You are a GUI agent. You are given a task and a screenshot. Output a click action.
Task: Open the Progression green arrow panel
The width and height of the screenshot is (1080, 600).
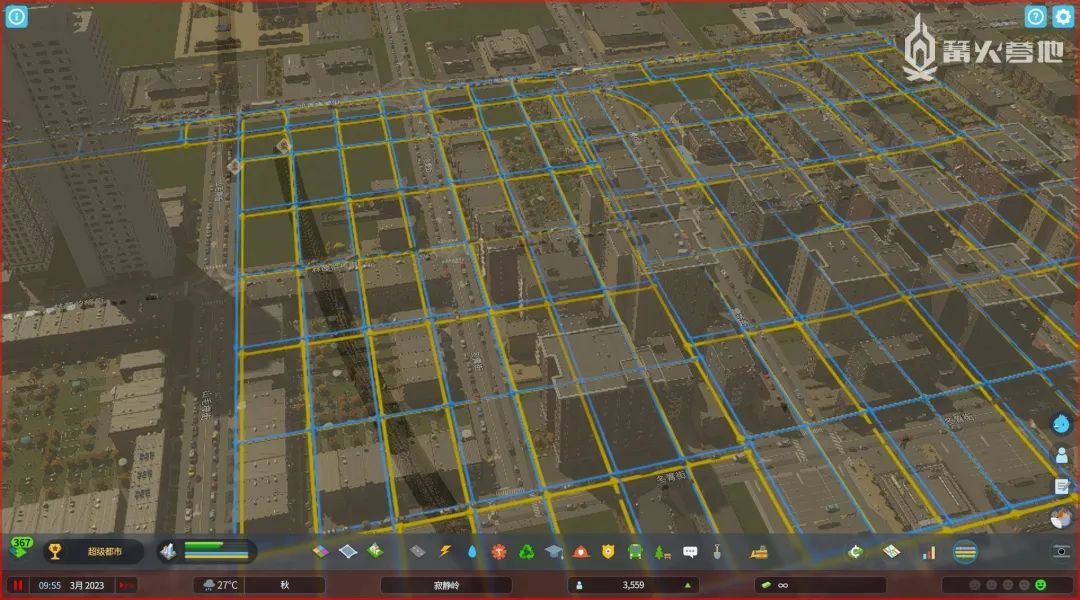[x=855, y=552]
